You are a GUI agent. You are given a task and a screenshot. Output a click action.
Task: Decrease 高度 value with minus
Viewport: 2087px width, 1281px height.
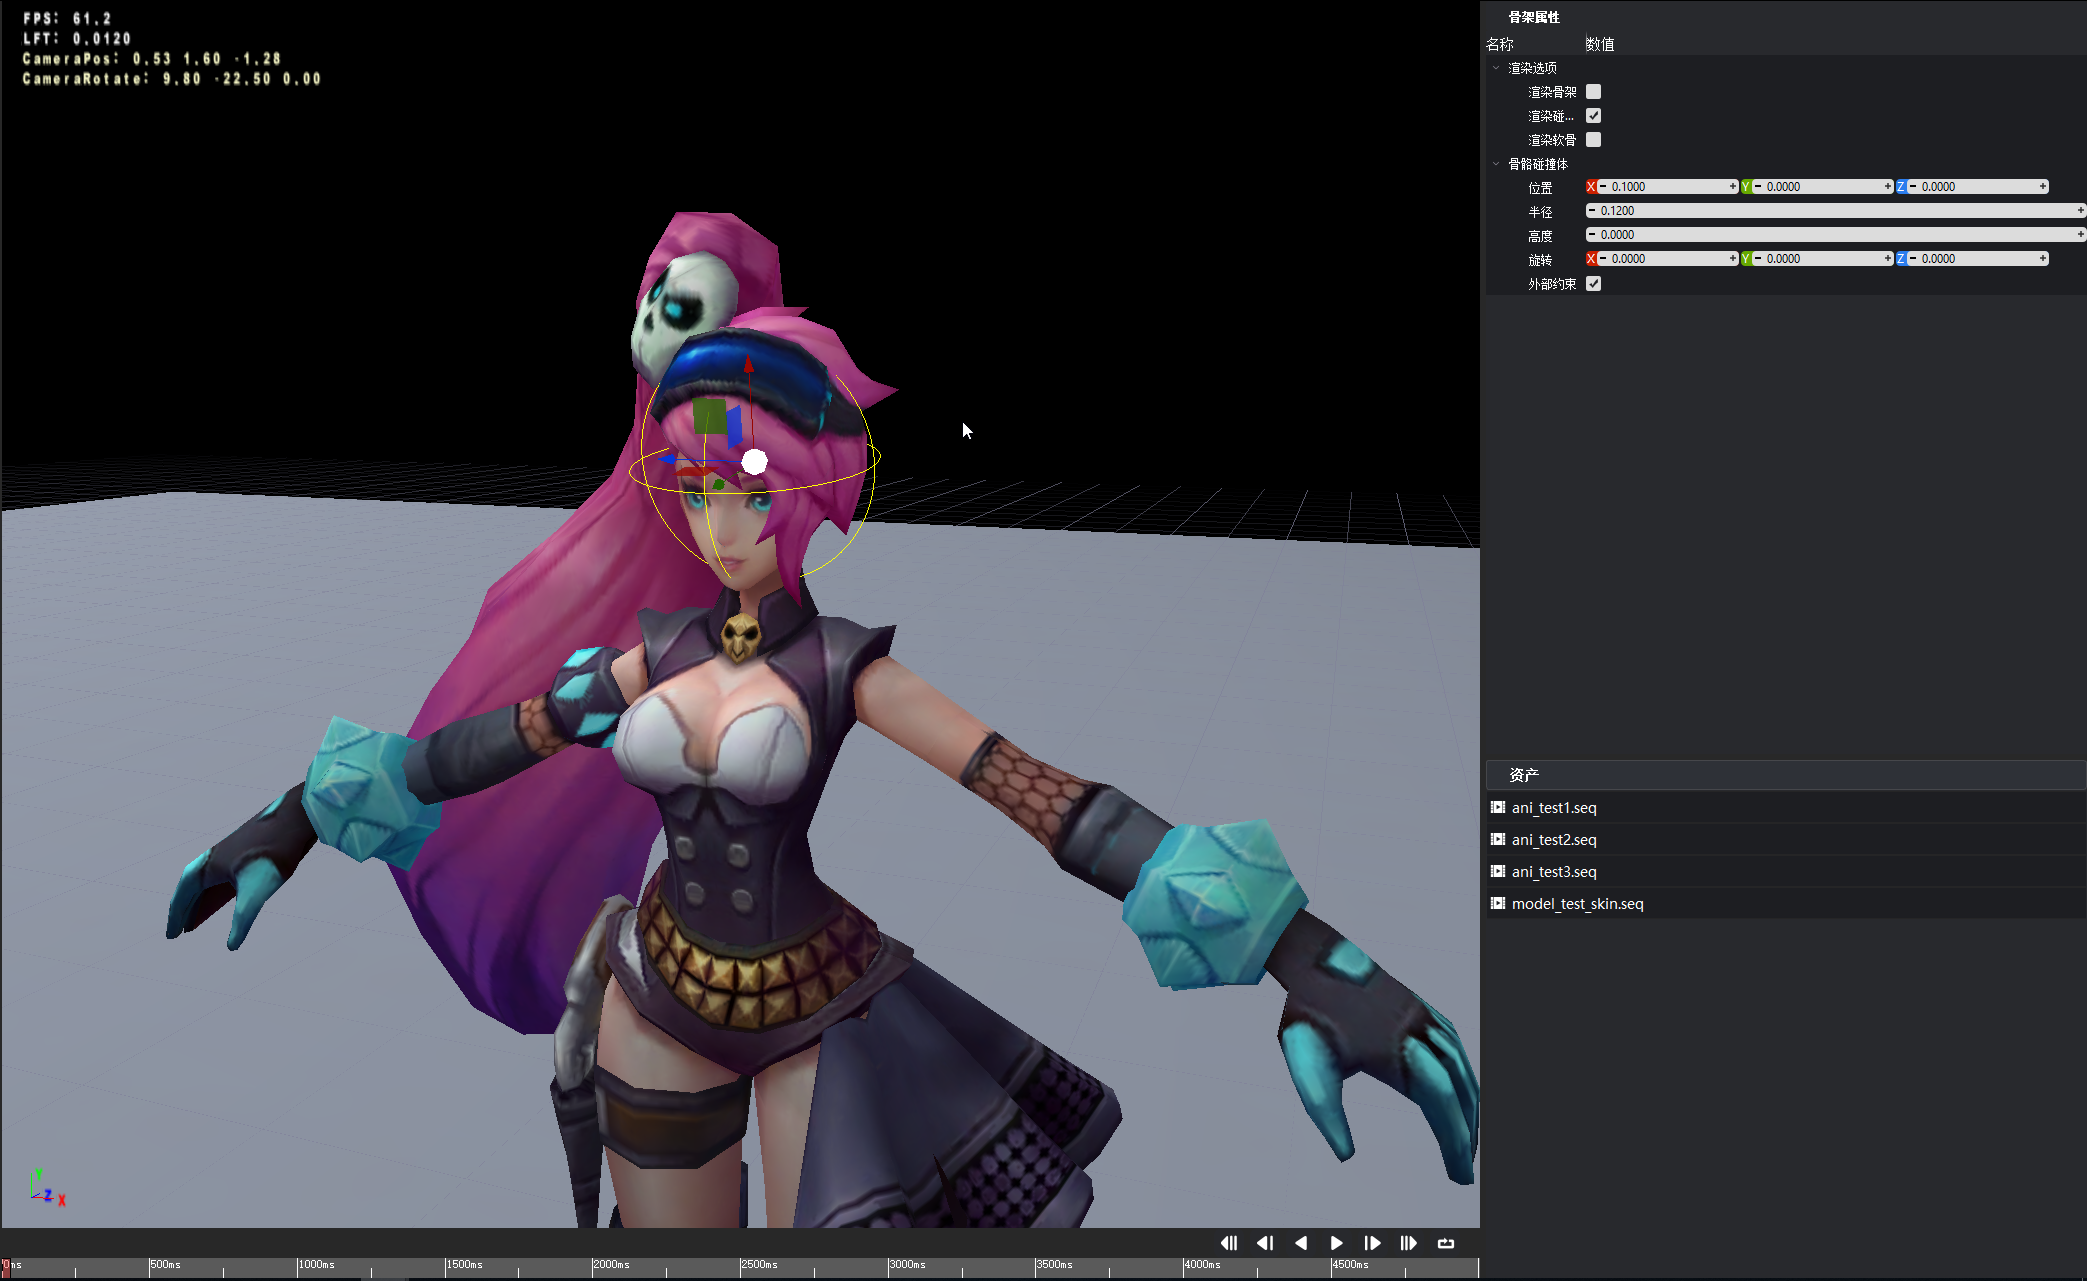pos(1592,235)
